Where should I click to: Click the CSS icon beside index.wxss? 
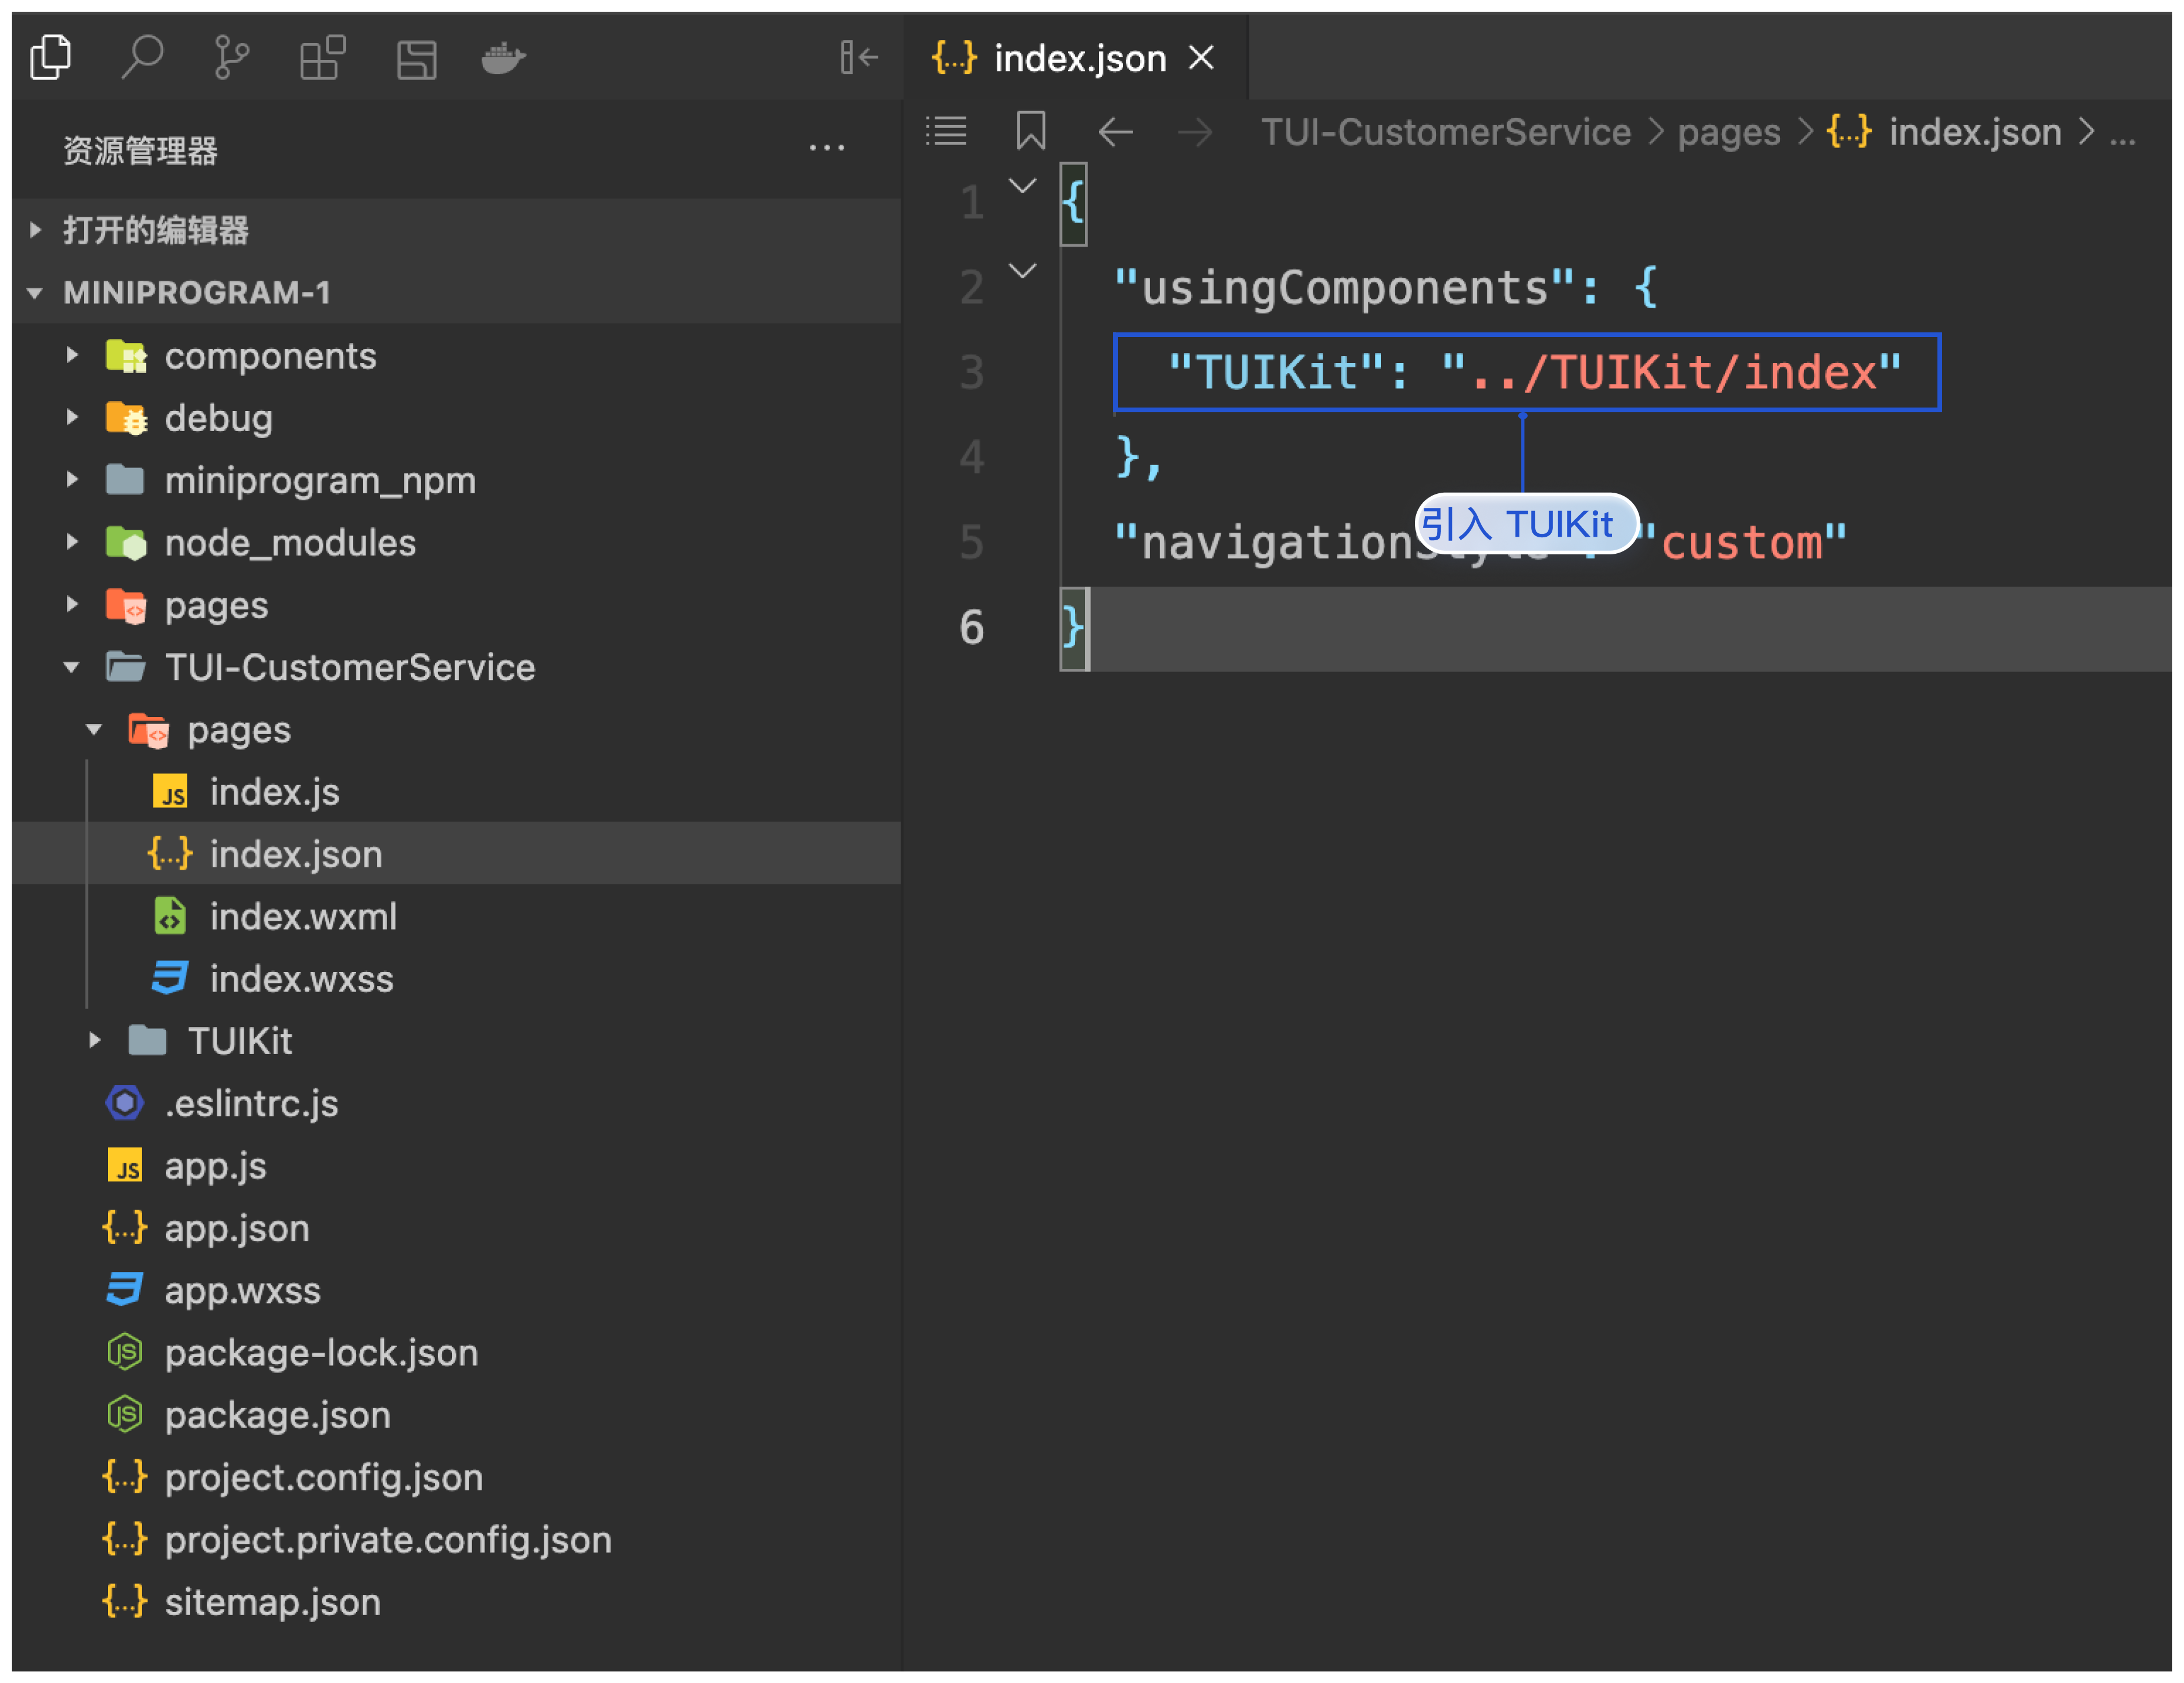coord(170,978)
